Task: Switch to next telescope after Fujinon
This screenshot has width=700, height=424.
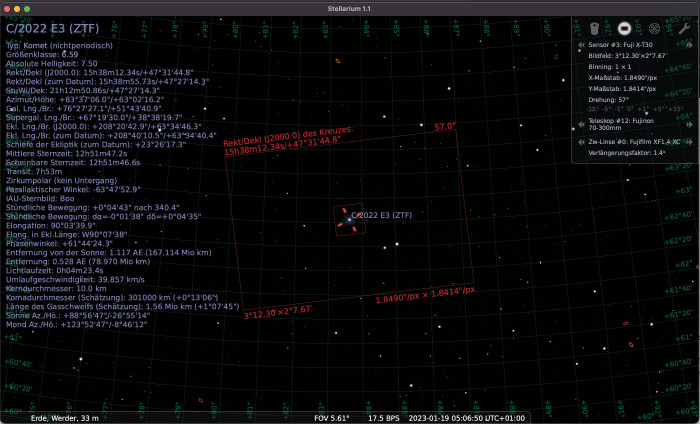Action: coord(690,124)
